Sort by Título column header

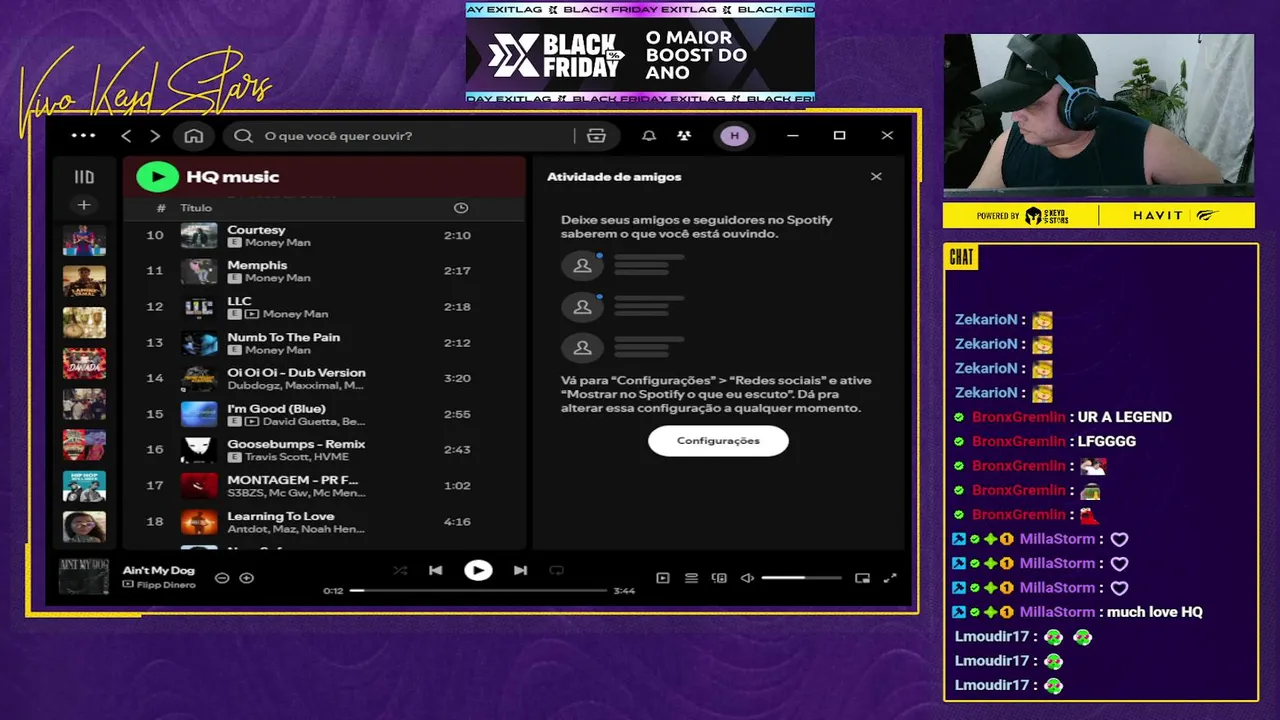(x=196, y=208)
